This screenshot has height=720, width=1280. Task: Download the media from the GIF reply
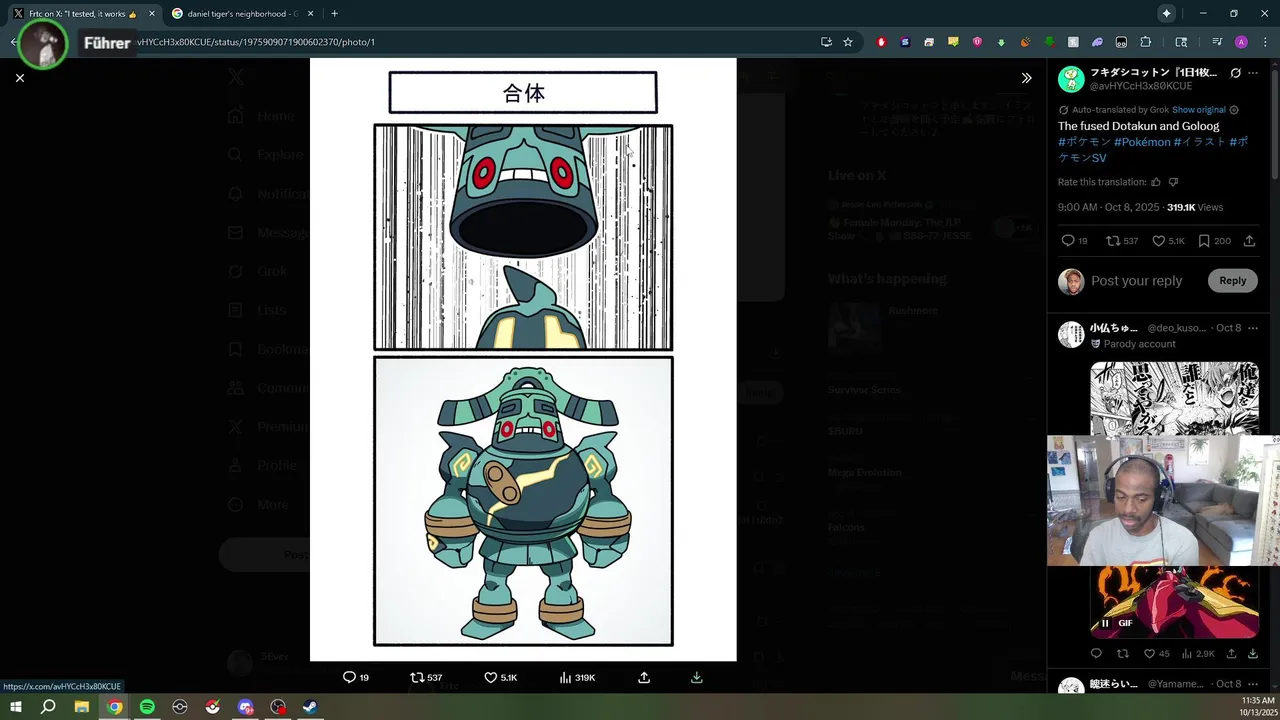click(1253, 654)
